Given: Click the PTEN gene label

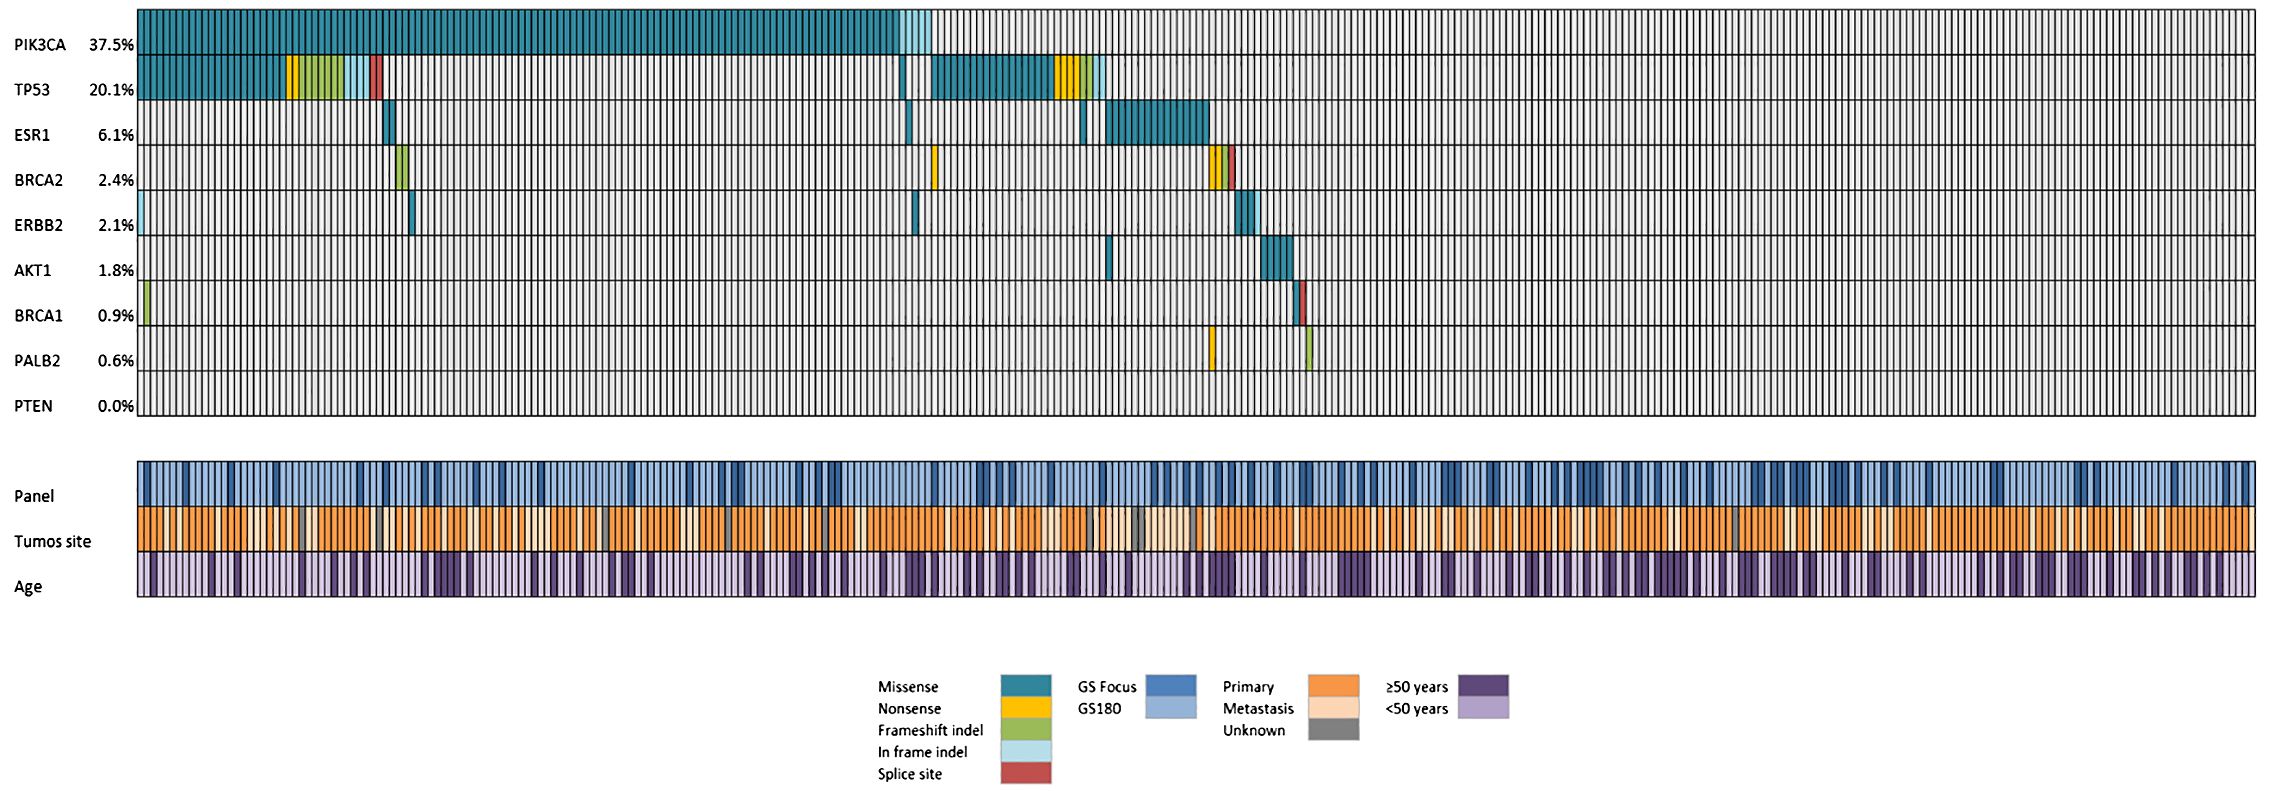Looking at the screenshot, I should tap(34, 406).
